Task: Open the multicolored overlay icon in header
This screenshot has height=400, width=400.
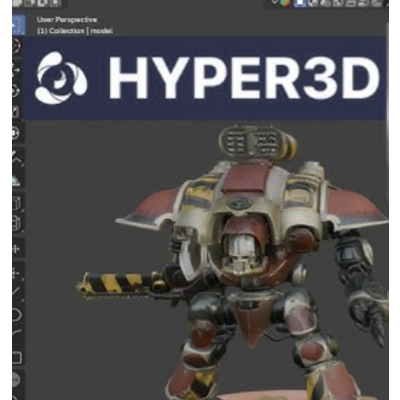Action: coord(285,3)
